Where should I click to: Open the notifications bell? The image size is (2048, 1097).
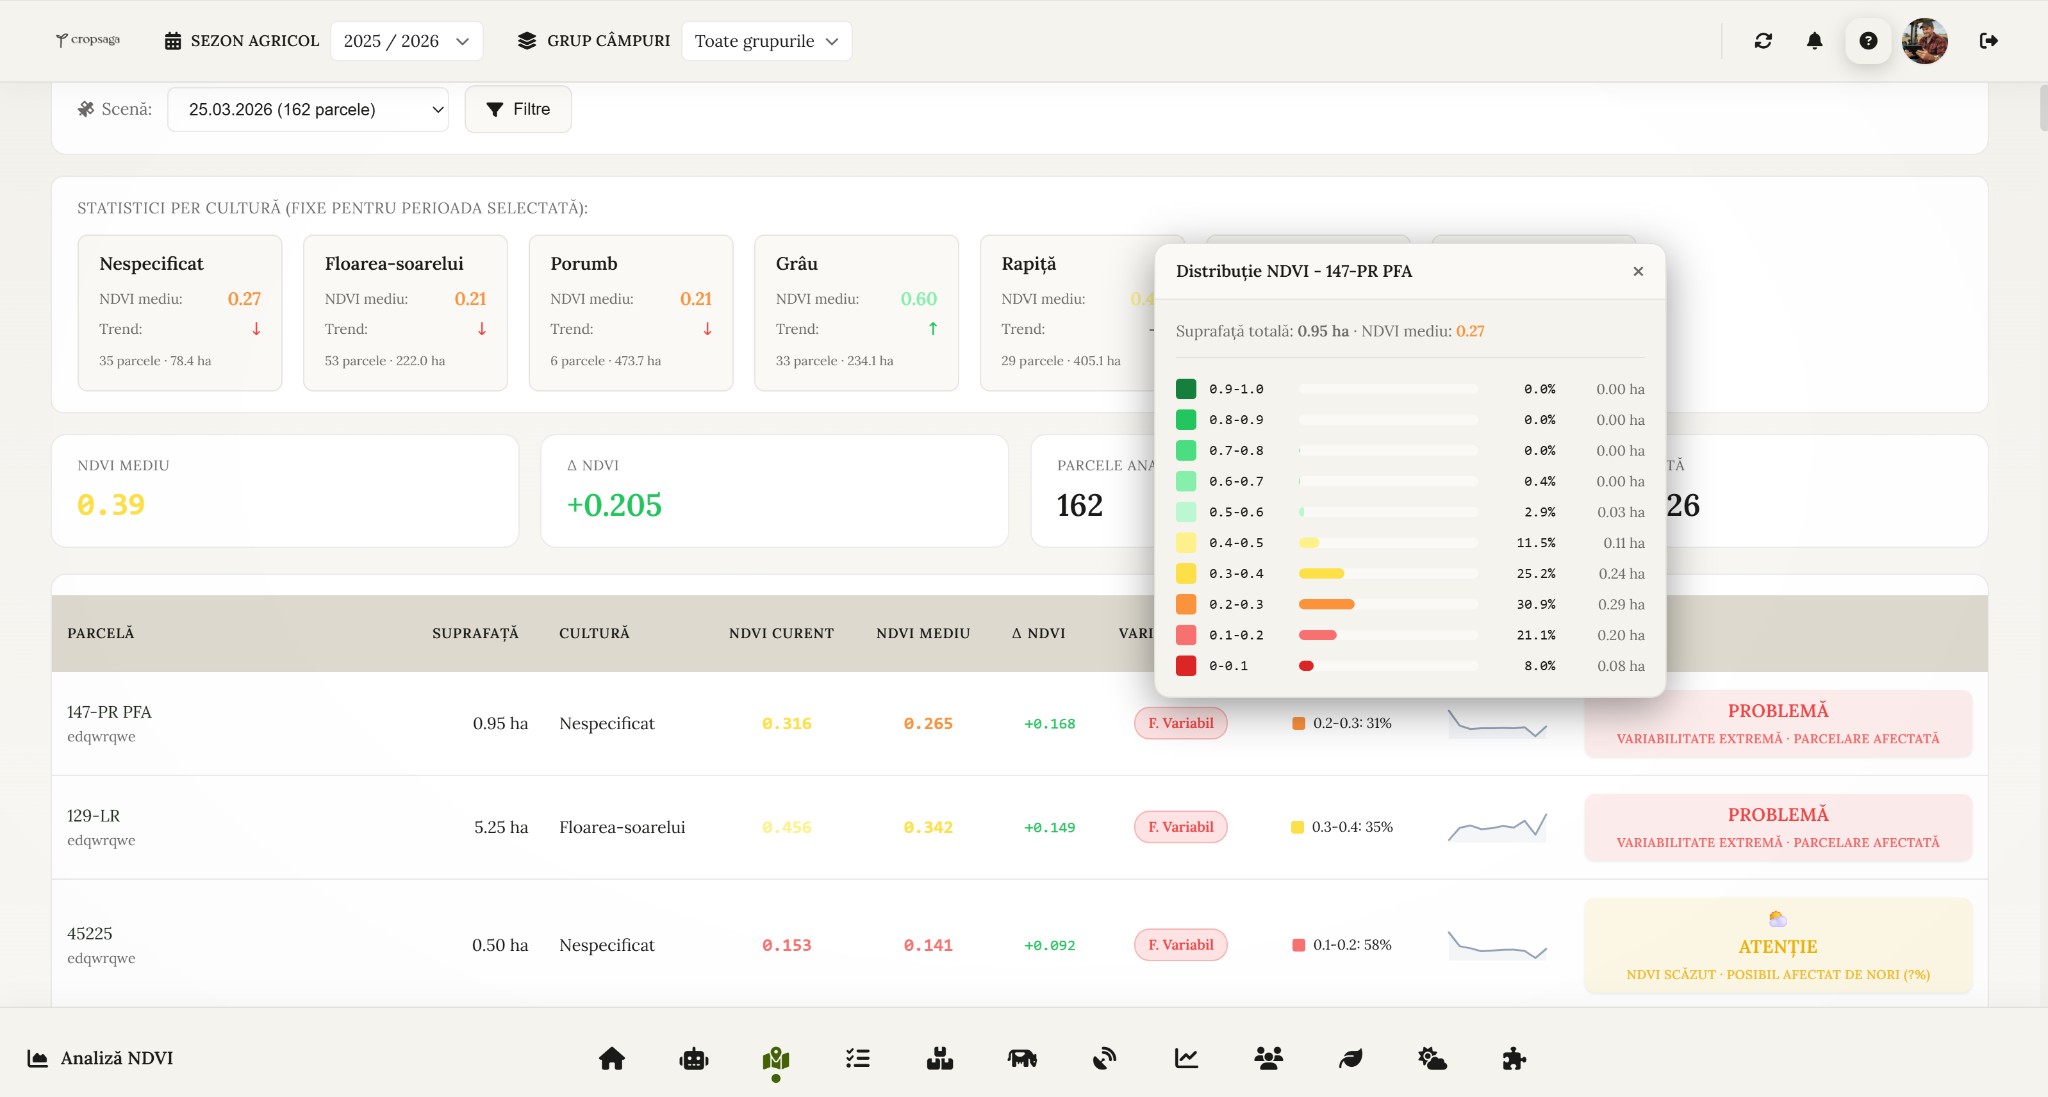pos(1814,41)
